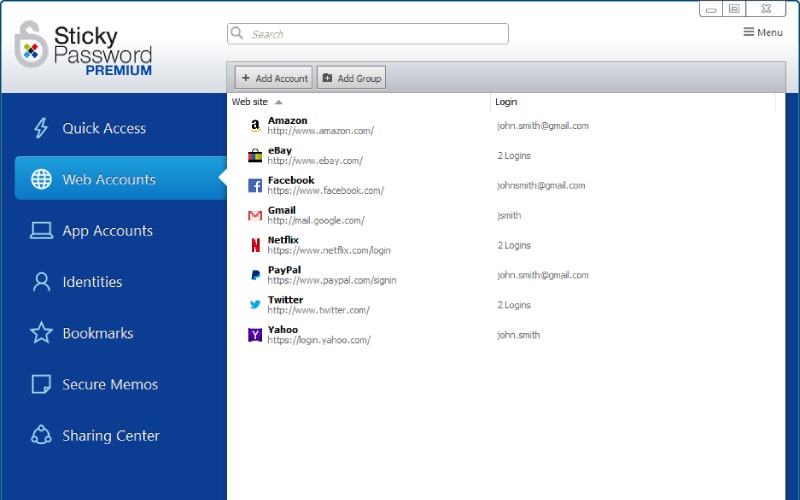Select the Gmail account name
This screenshot has height=500, width=800.
[282, 210]
